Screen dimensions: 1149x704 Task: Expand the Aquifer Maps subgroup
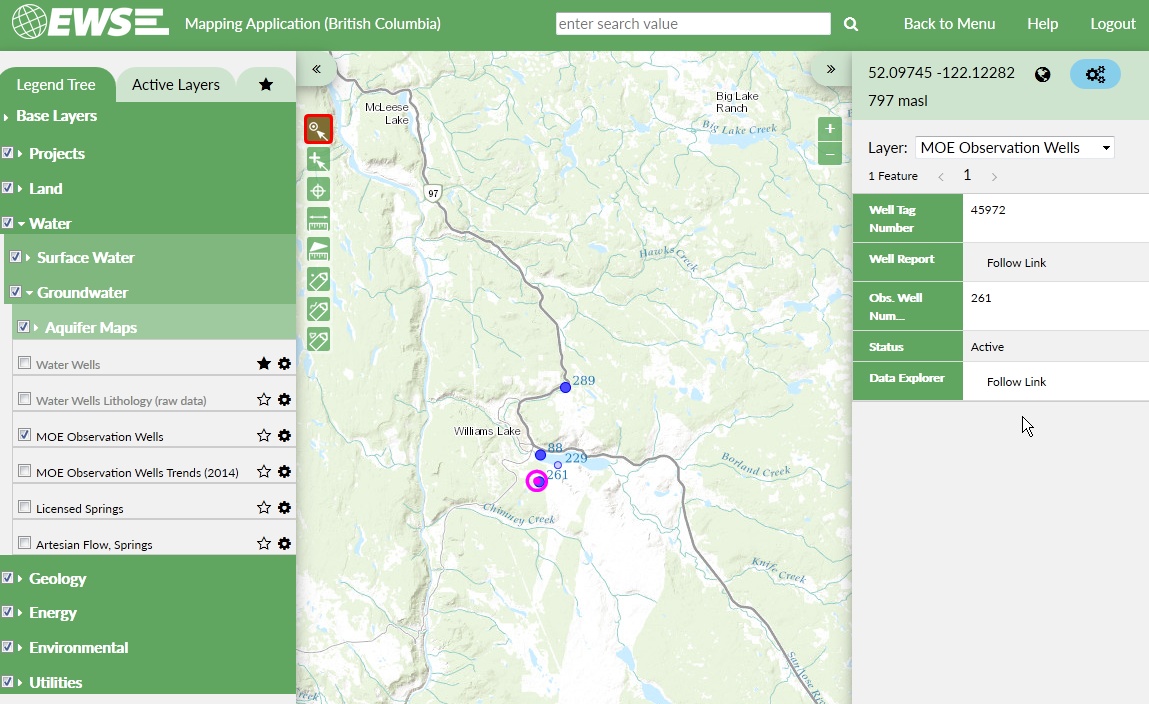click(37, 328)
